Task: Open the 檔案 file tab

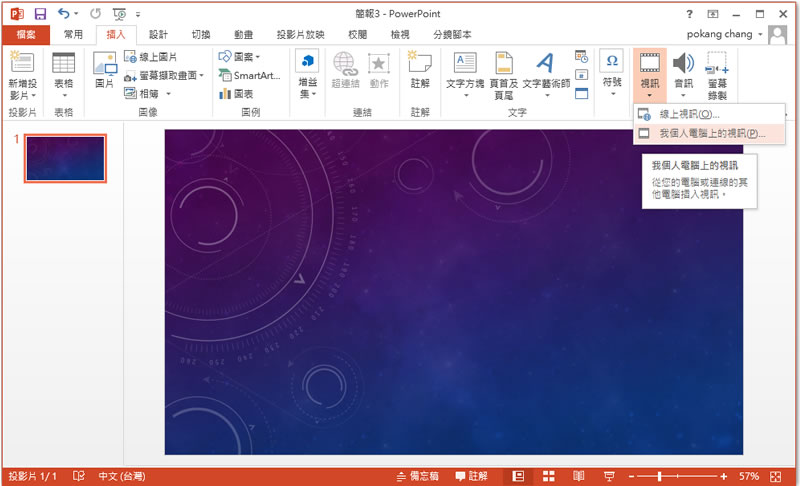Action: 26,35
